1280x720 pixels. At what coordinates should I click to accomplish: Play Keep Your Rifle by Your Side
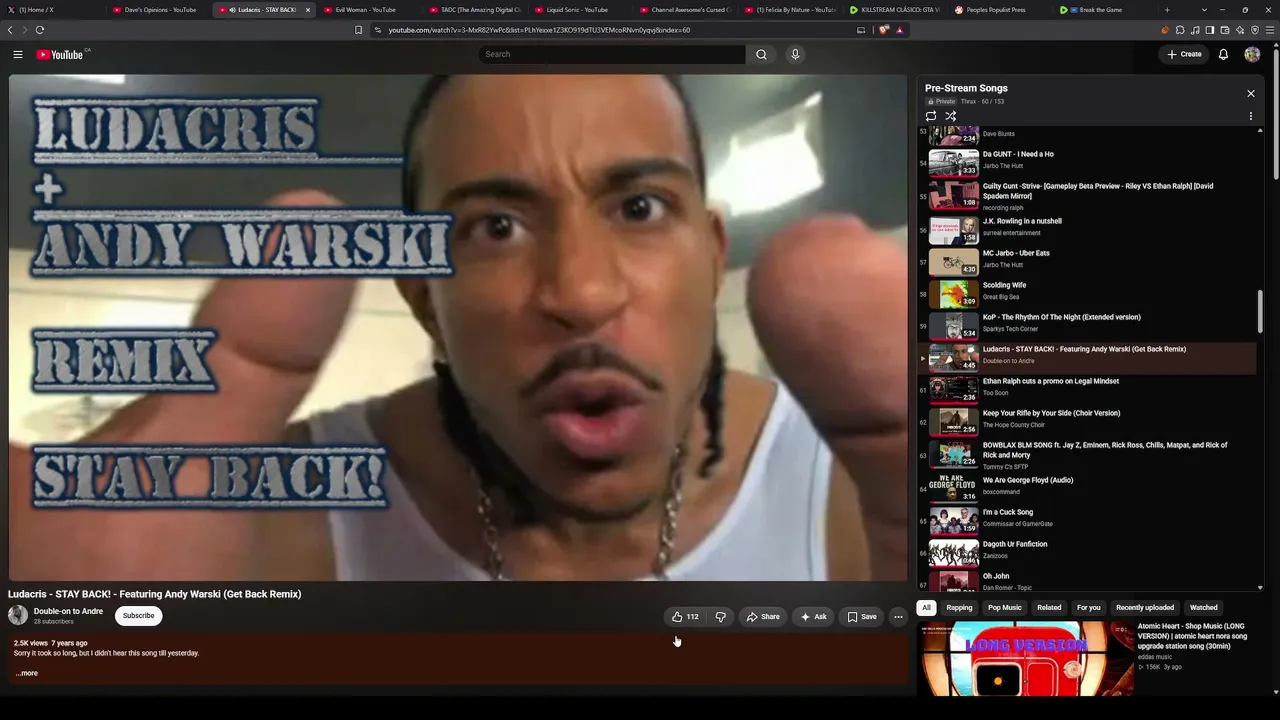pos(1087,420)
